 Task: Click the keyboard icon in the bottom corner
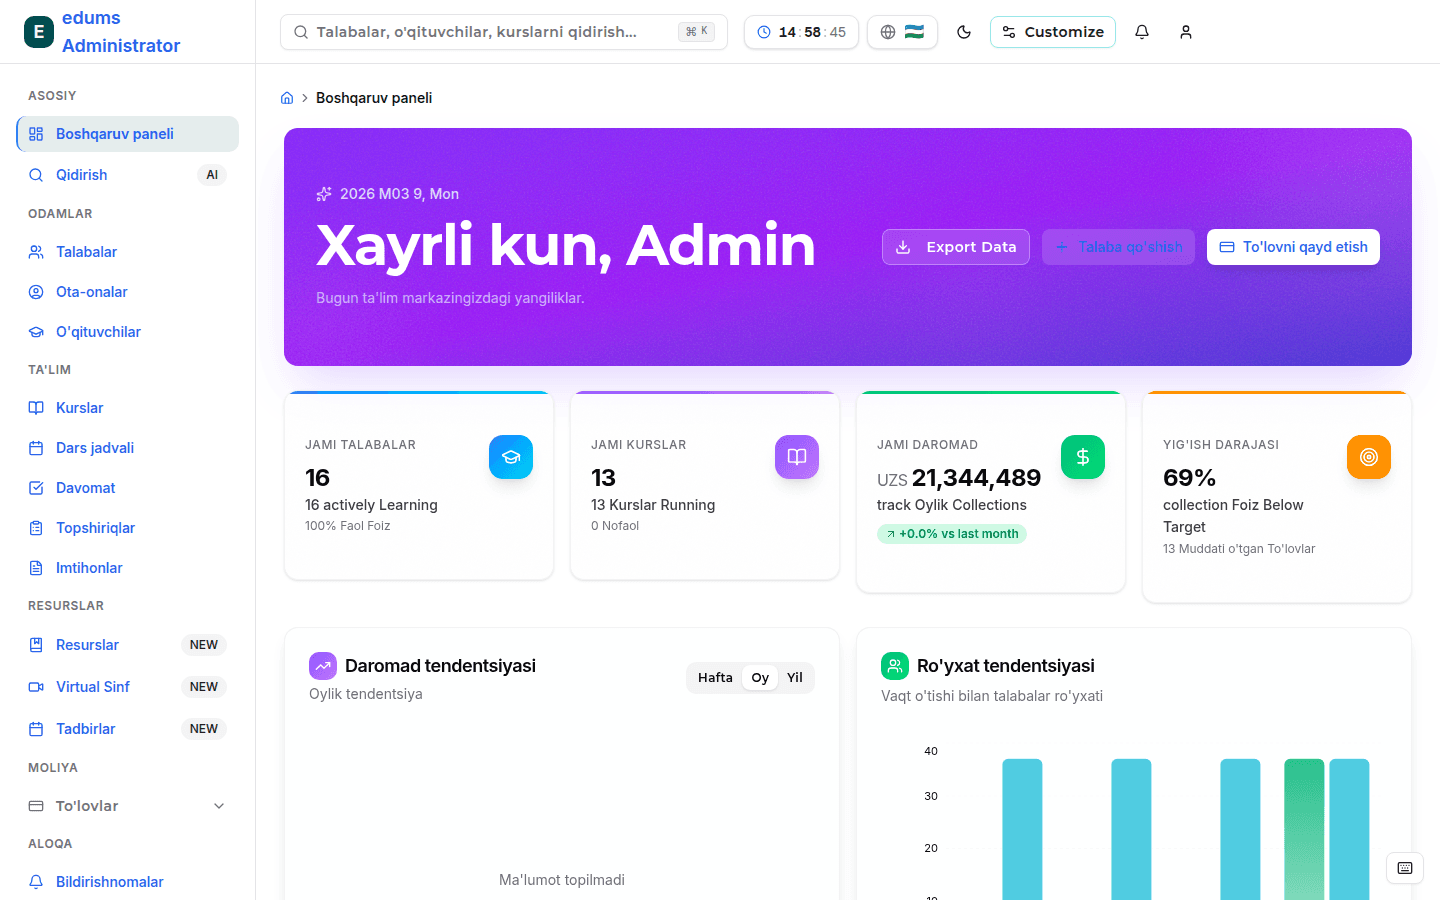point(1404,868)
